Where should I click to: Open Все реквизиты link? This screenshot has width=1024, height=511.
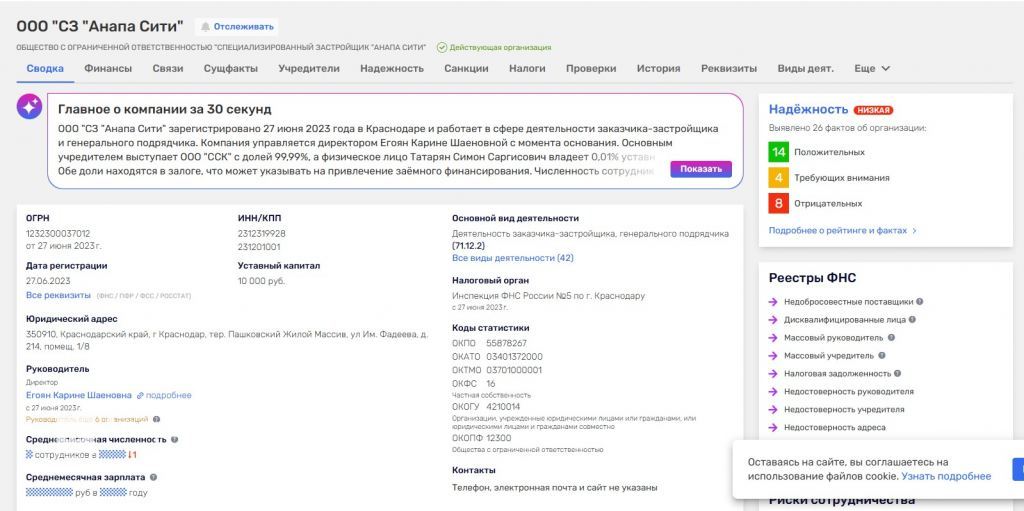tap(58, 296)
